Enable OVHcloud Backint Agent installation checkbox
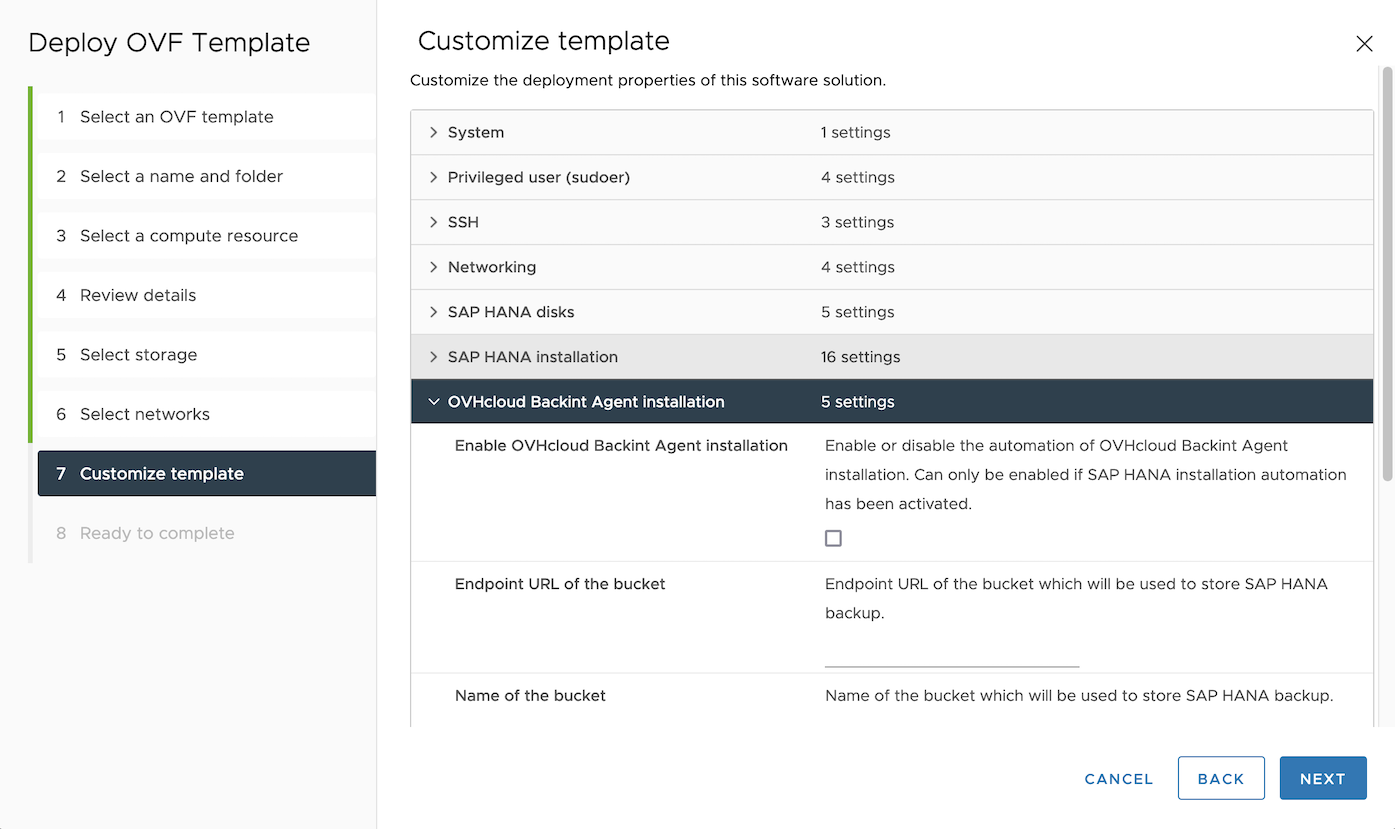Image resolution: width=1395 pixels, height=829 pixels. coord(833,538)
